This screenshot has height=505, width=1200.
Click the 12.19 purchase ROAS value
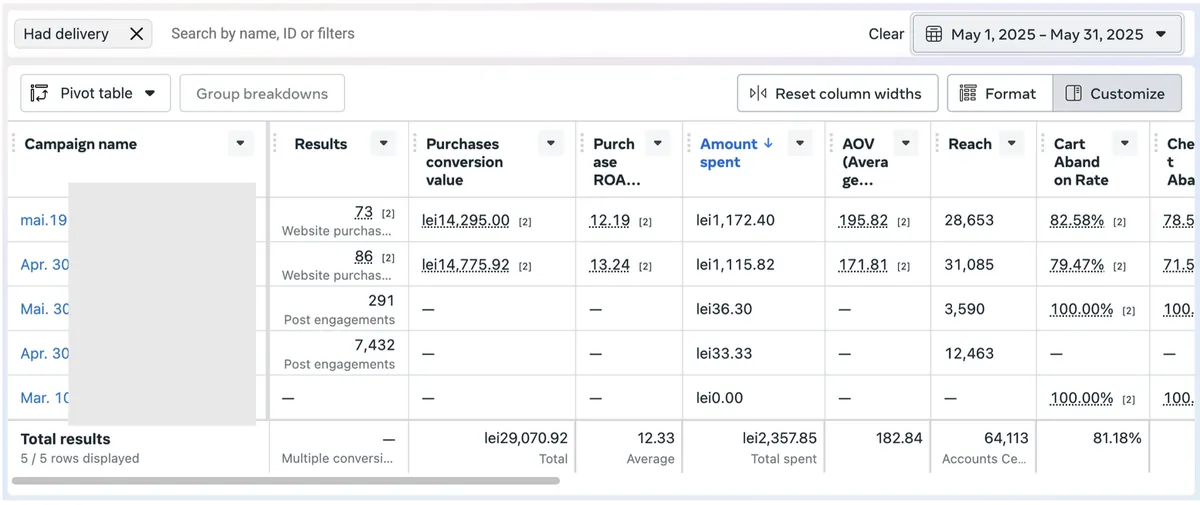pyautogui.click(x=610, y=220)
